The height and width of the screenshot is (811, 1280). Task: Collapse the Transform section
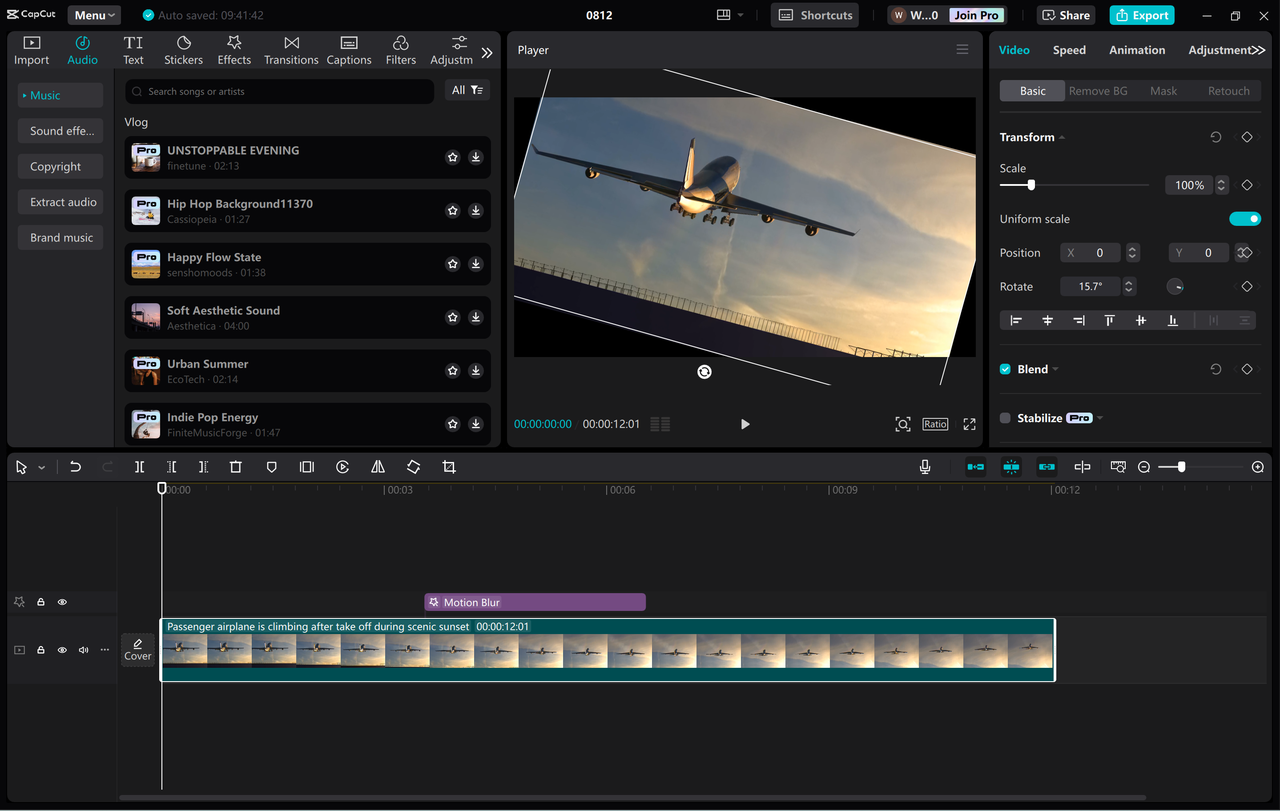[x=1060, y=137]
